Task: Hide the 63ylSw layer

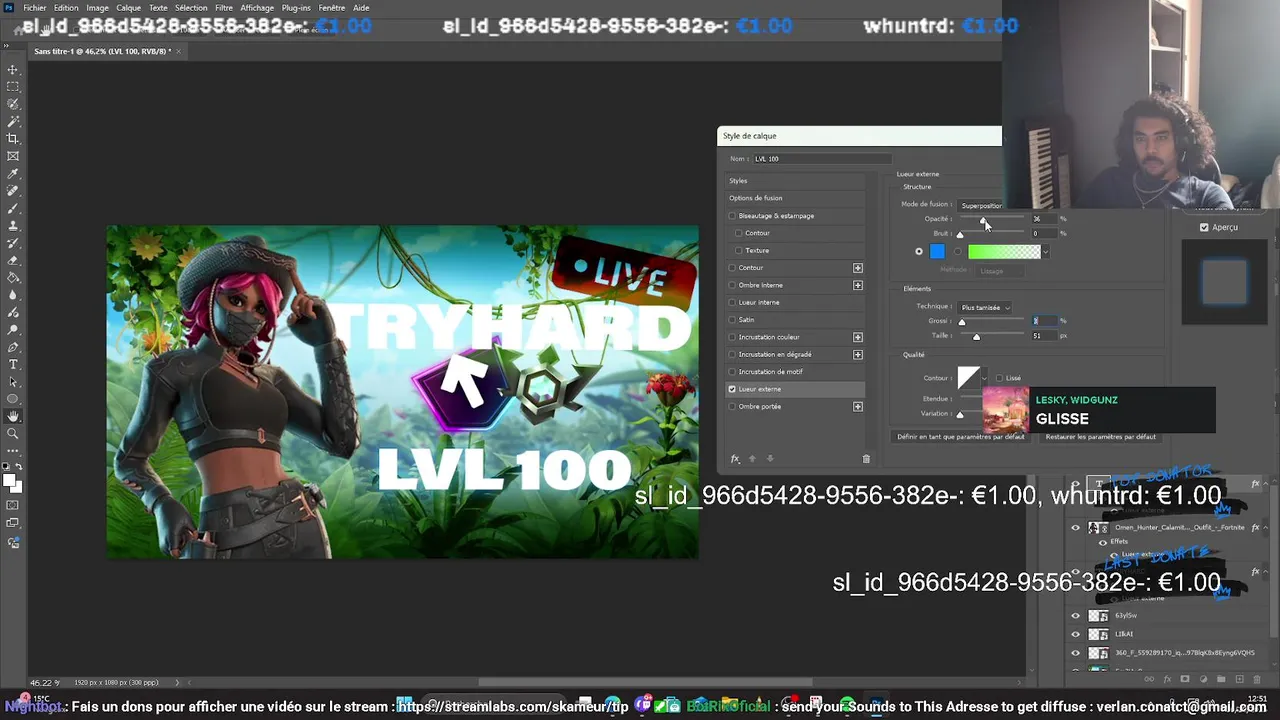Action: [x=1076, y=616]
